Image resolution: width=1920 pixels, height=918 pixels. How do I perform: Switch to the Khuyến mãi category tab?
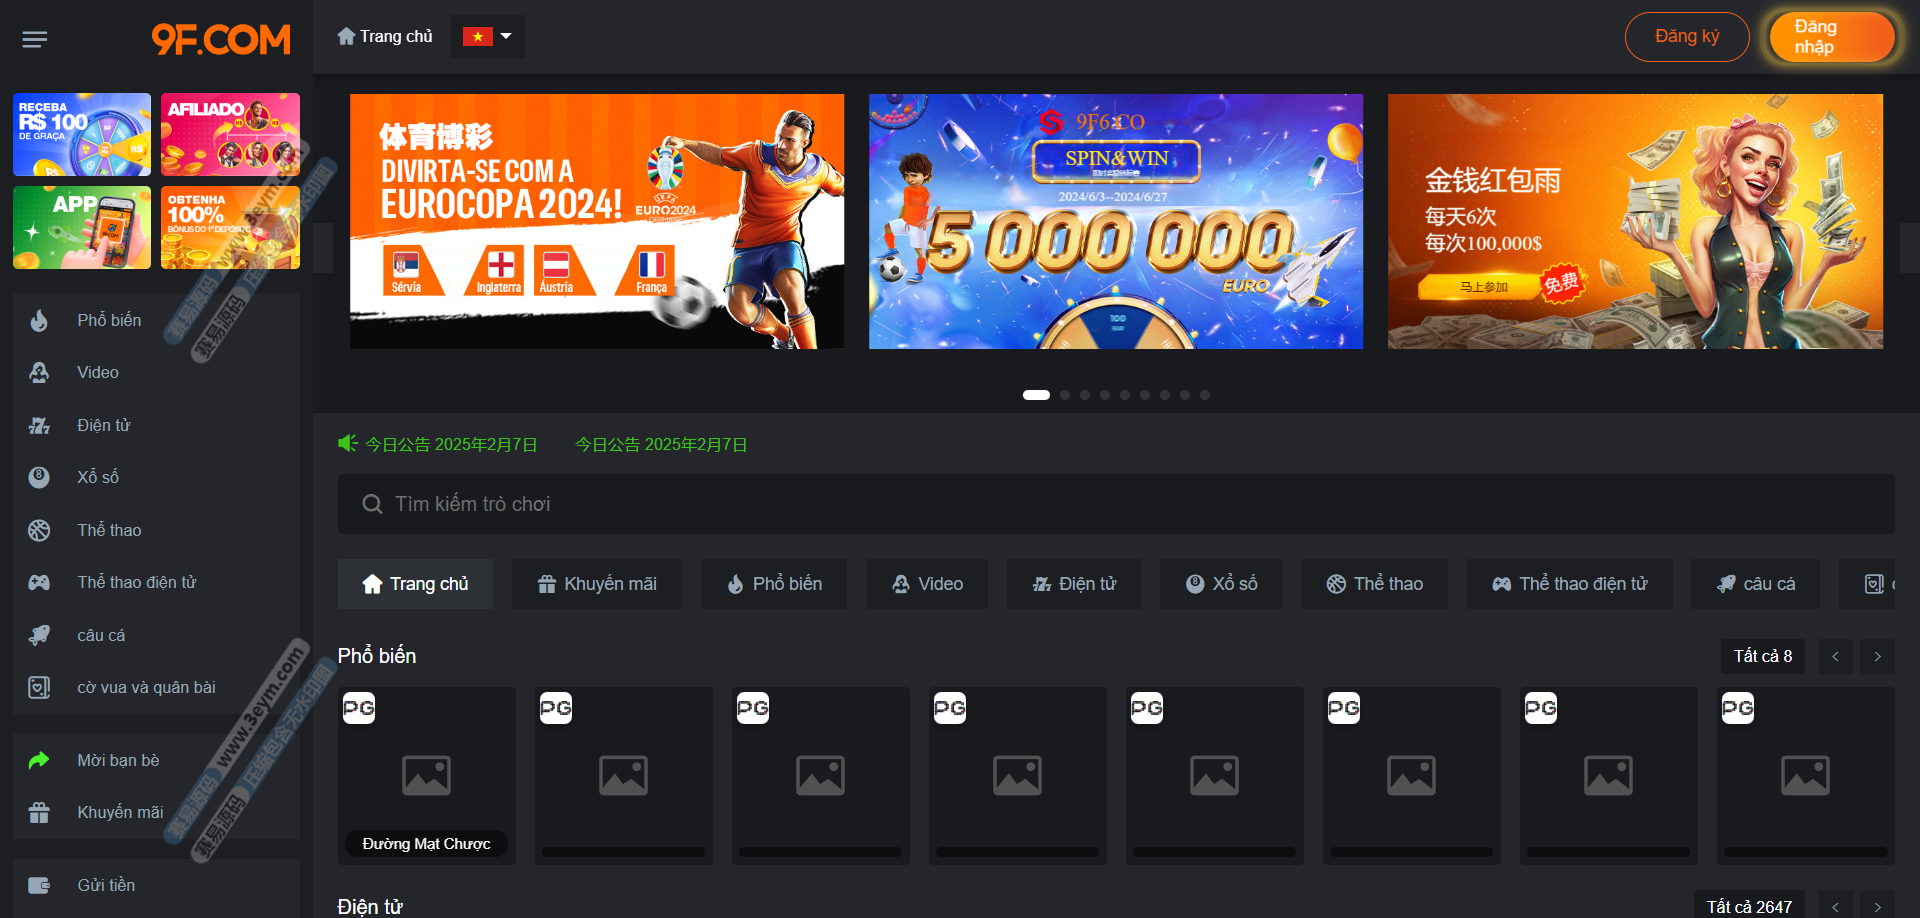click(597, 584)
